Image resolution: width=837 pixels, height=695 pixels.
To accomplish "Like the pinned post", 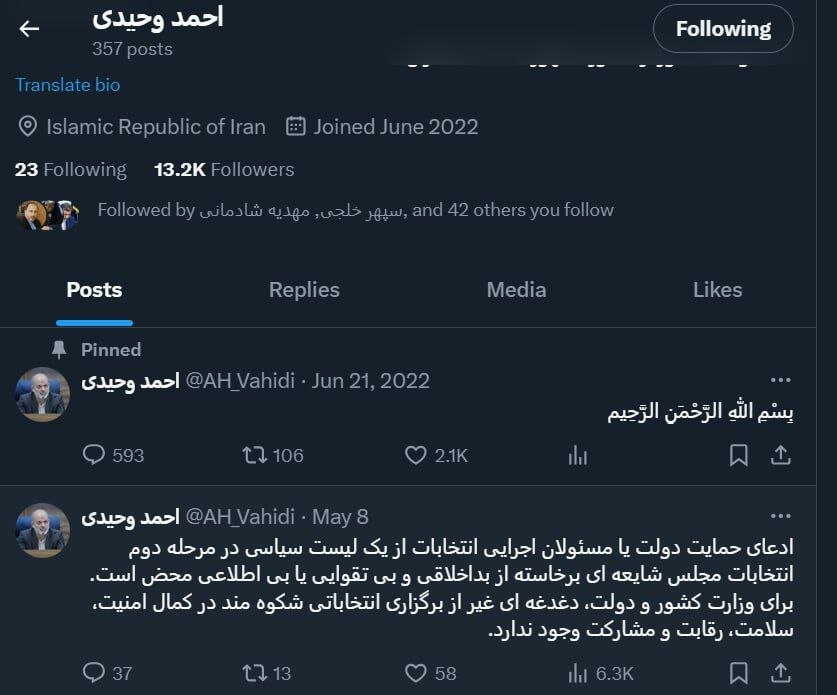I will tap(416, 455).
